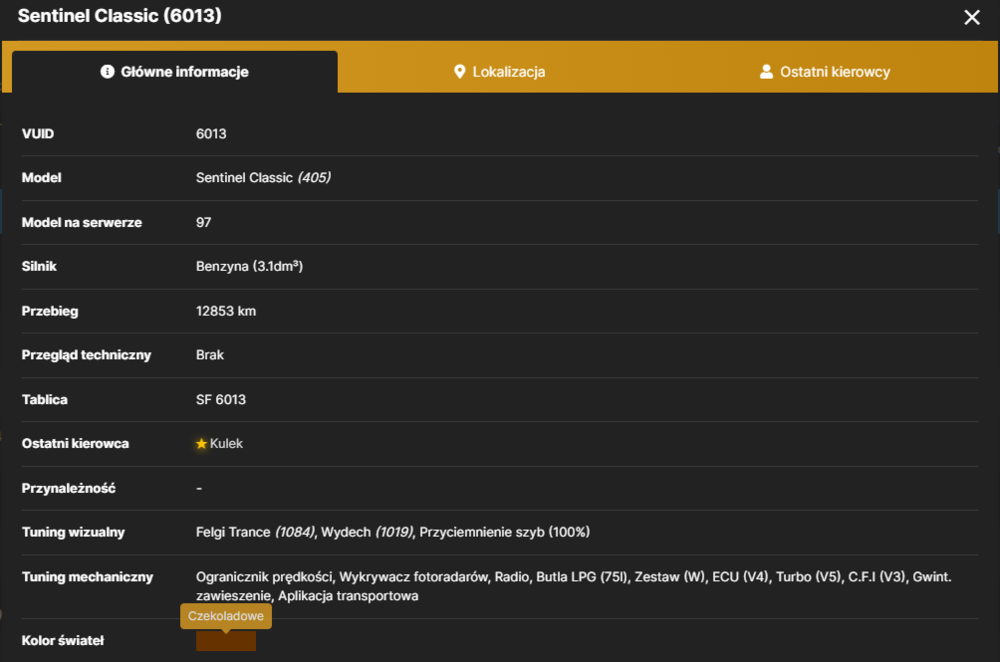Screen dimensions: 1000x662
Task: Click the Przyciemnienie szyb (100%) entry
Action: 504,532
